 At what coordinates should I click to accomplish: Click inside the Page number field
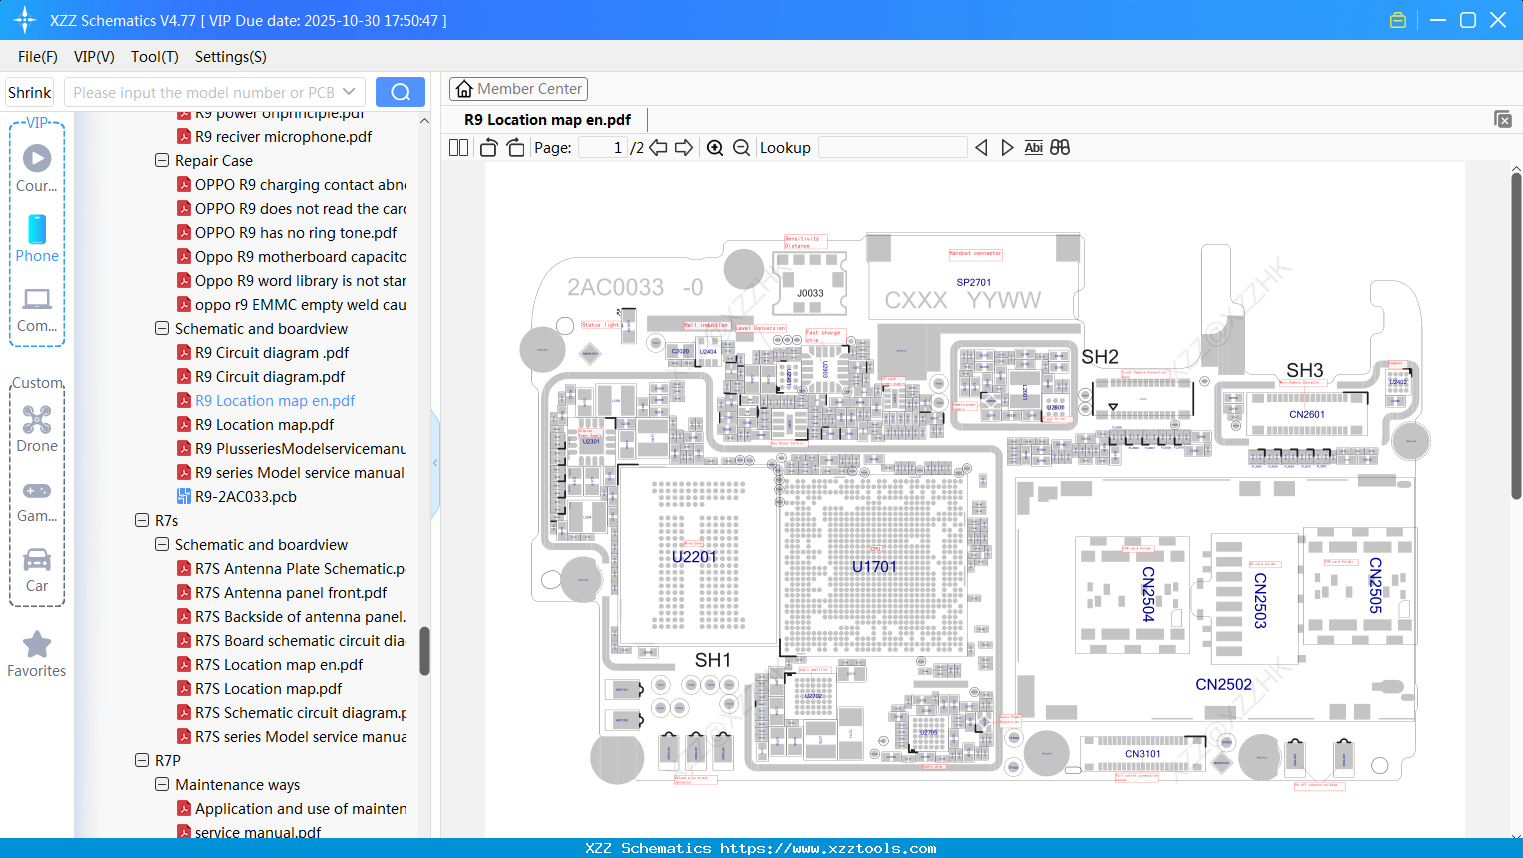click(600, 147)
